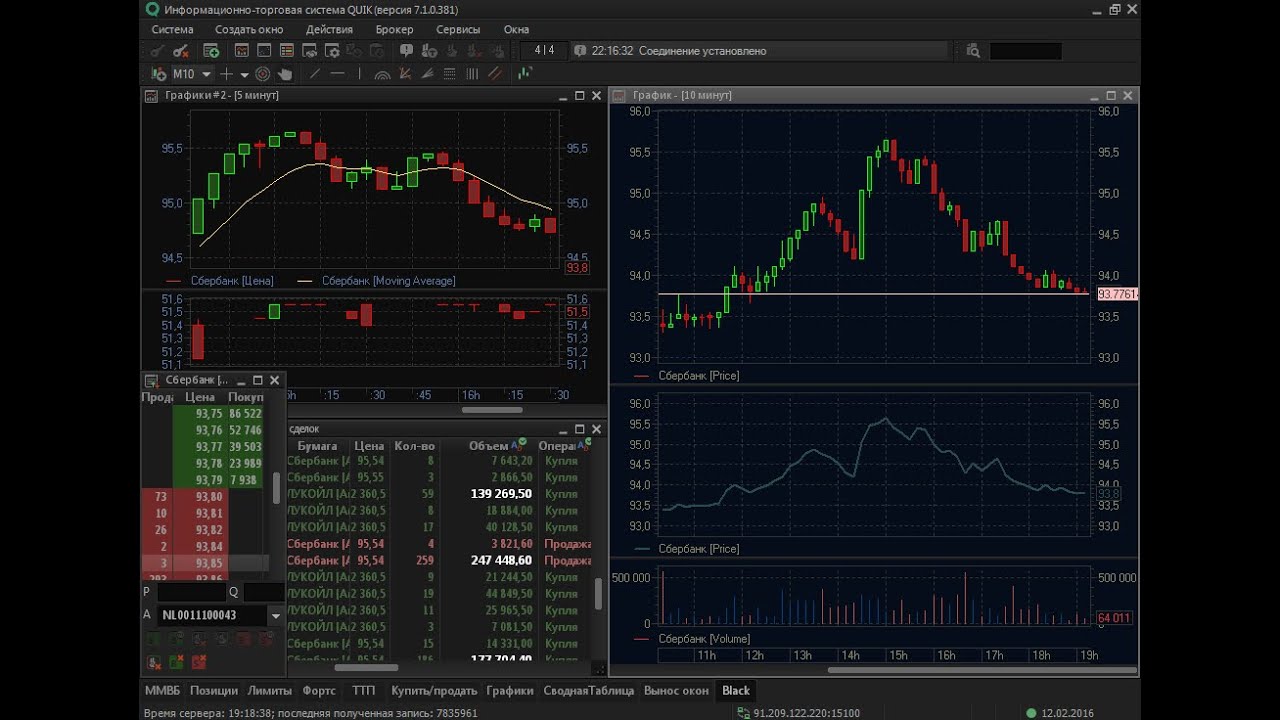
Task: Open the quotes table icon with red rows
Action: [x=287, y=51]
